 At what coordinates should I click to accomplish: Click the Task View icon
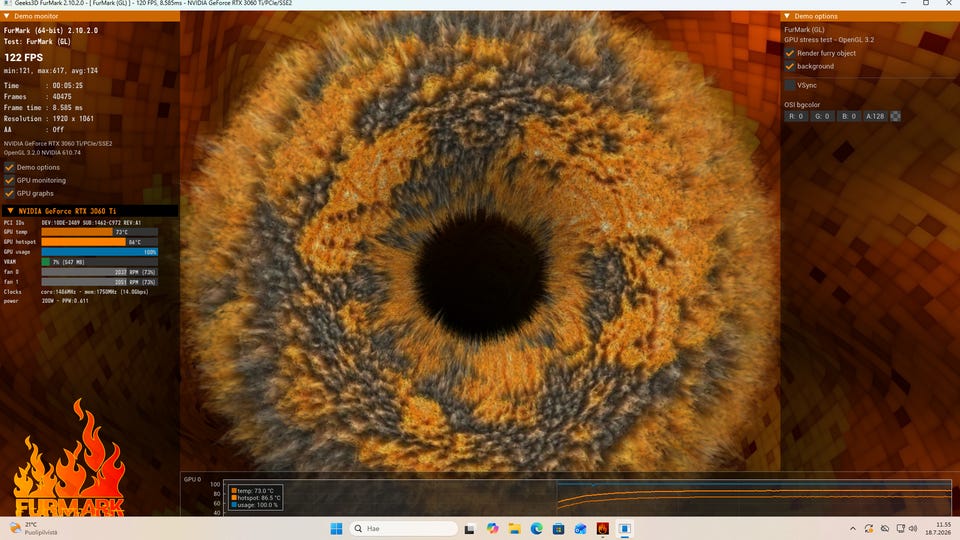click(x=470, y=528)
